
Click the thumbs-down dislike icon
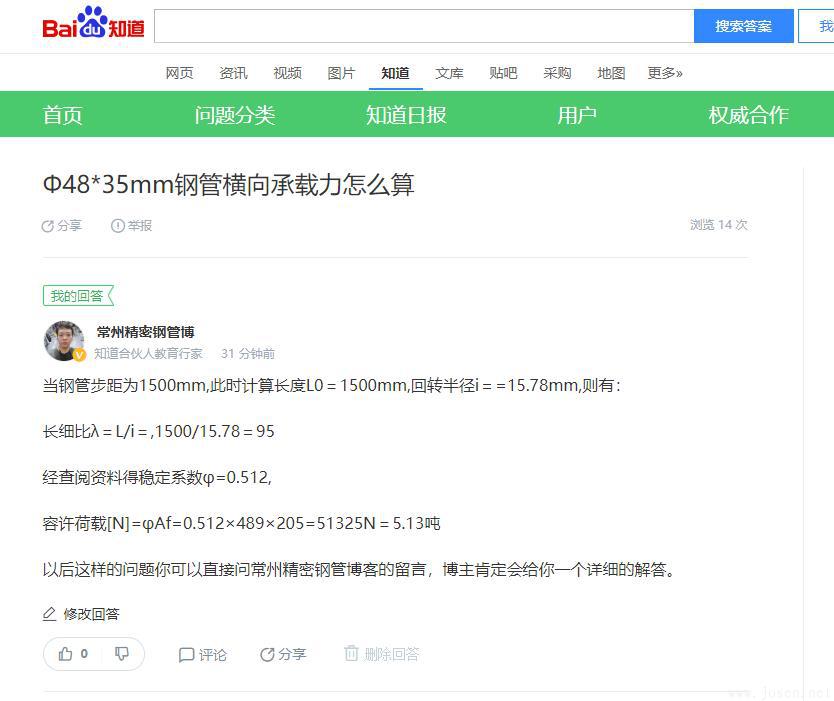click(122, 654)
